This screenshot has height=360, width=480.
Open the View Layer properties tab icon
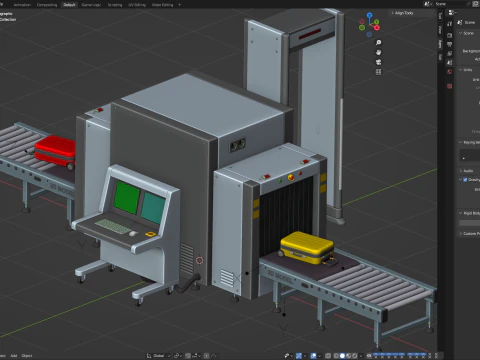(450, 53)
